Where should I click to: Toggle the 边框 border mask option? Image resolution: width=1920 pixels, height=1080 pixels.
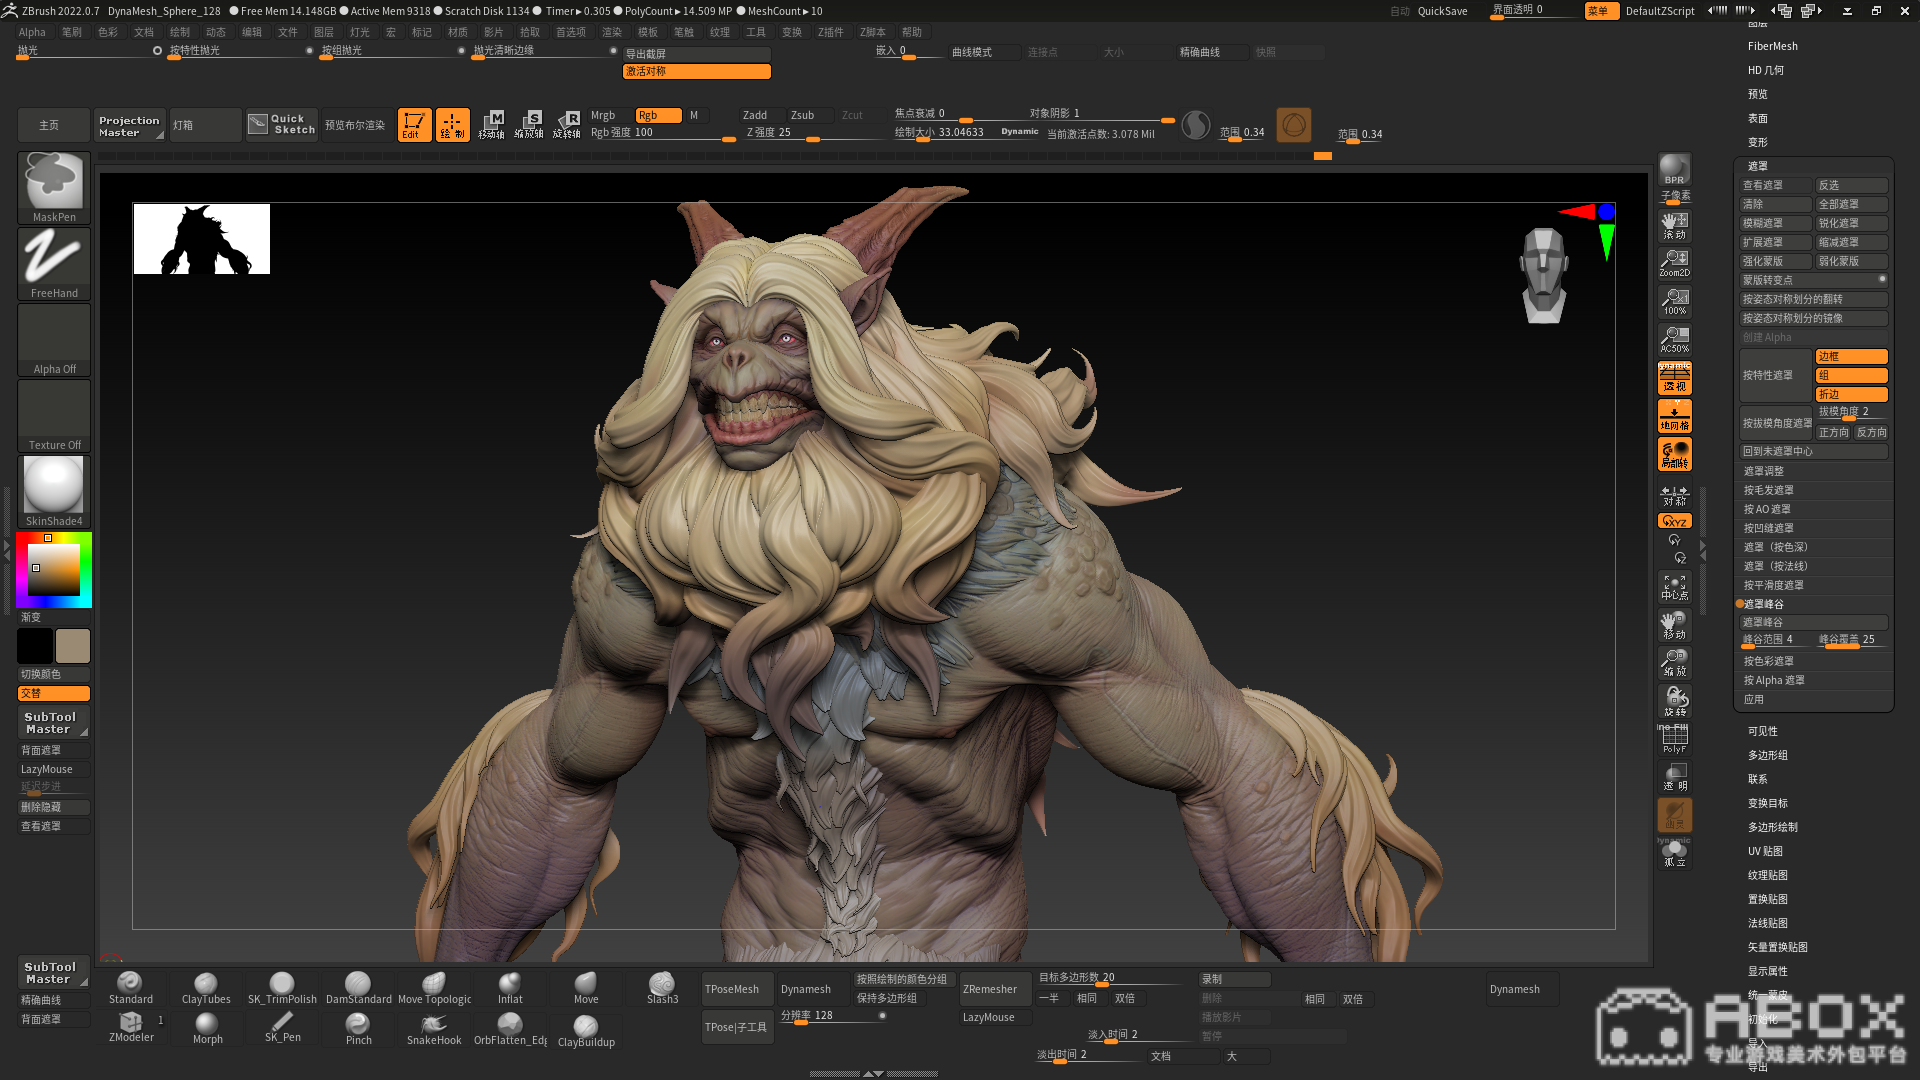(1851, 357)
